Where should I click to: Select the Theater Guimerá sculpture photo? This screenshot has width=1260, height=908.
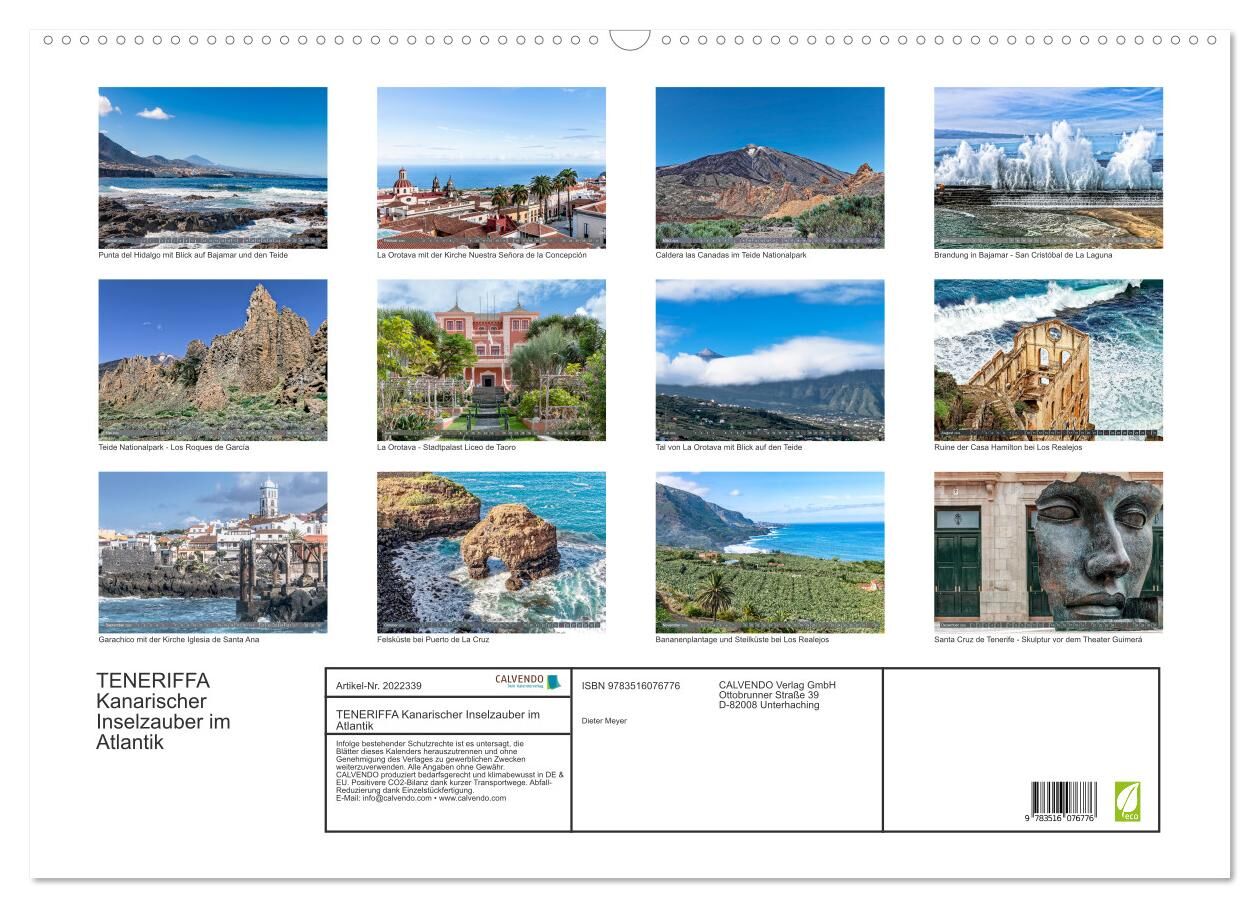(1048, 552)
